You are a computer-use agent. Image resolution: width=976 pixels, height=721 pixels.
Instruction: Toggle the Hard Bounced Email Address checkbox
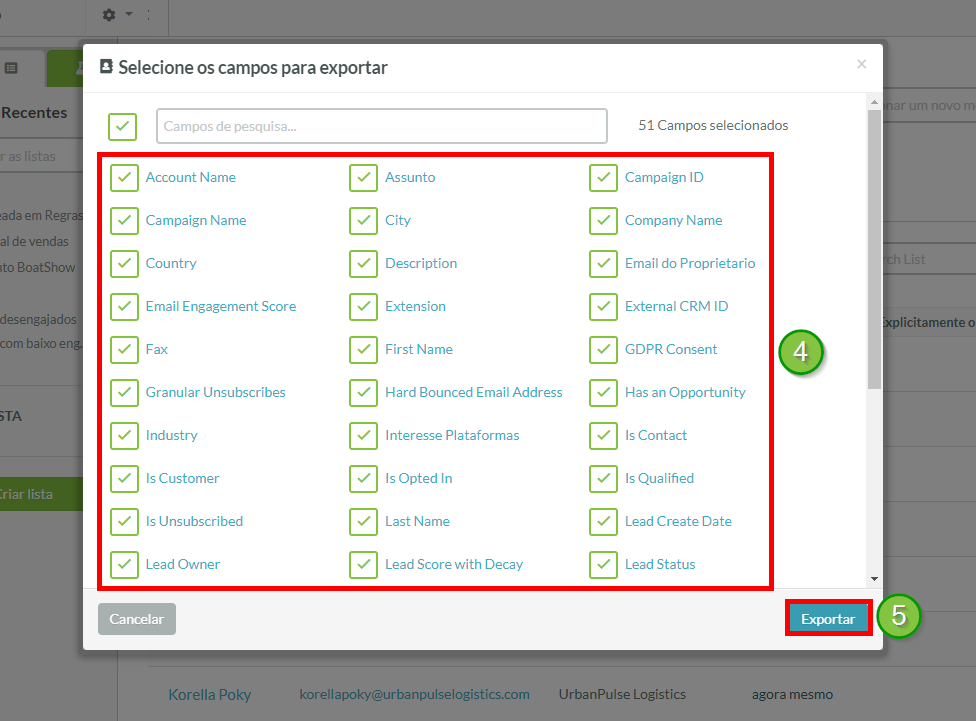[x=363, y=393]
